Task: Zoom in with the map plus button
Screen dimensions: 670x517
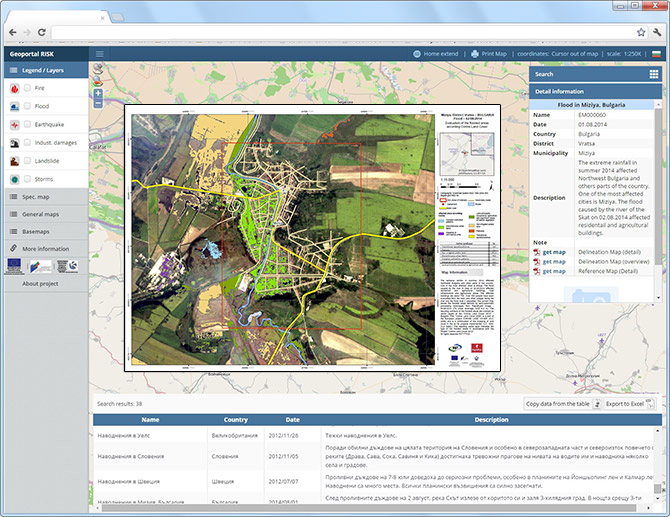Action: (x=98, y=93)
